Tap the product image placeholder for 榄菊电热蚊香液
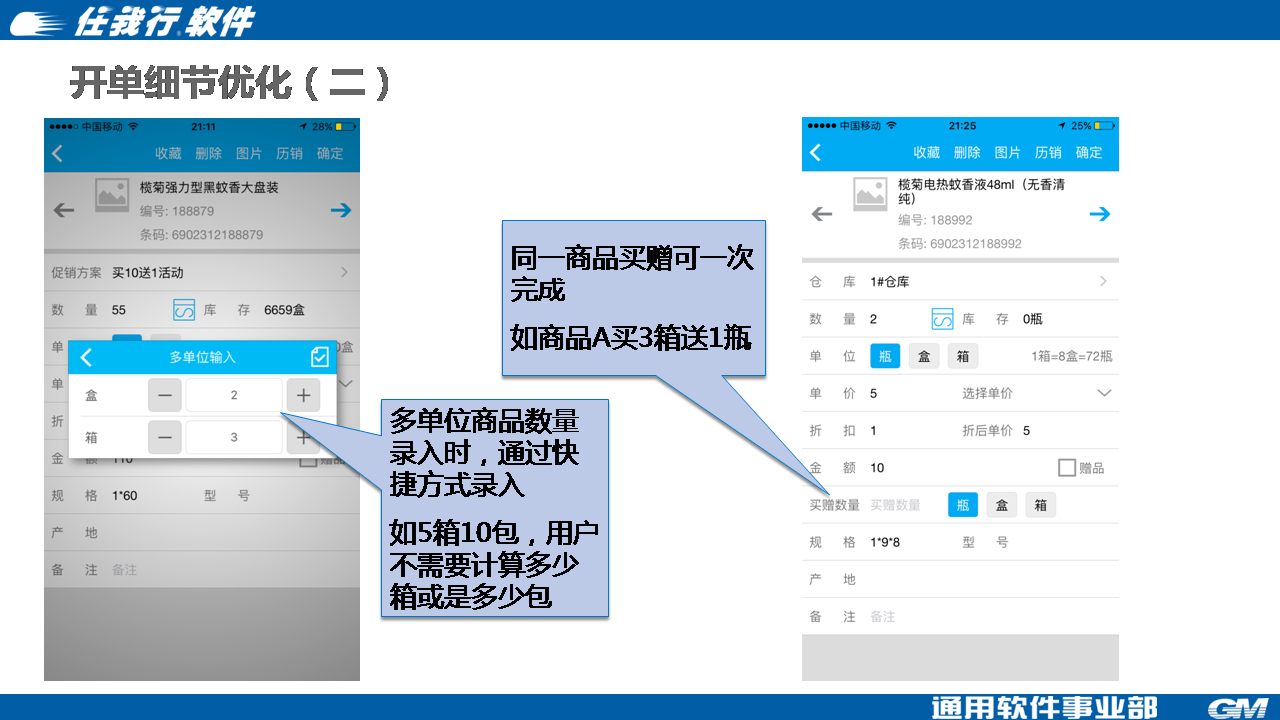1280x720 pixels. pos(870,194)
